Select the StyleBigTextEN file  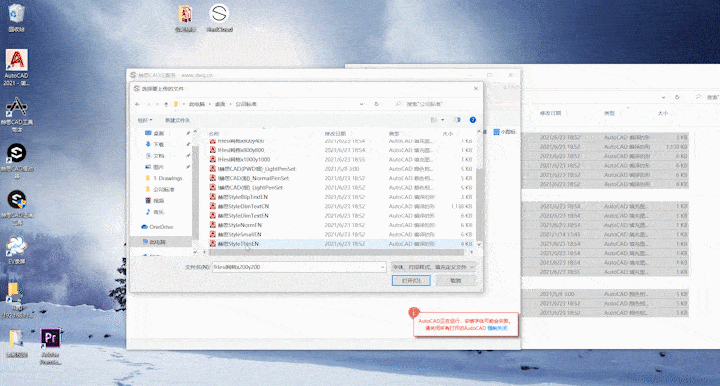(x=341, y=197)
